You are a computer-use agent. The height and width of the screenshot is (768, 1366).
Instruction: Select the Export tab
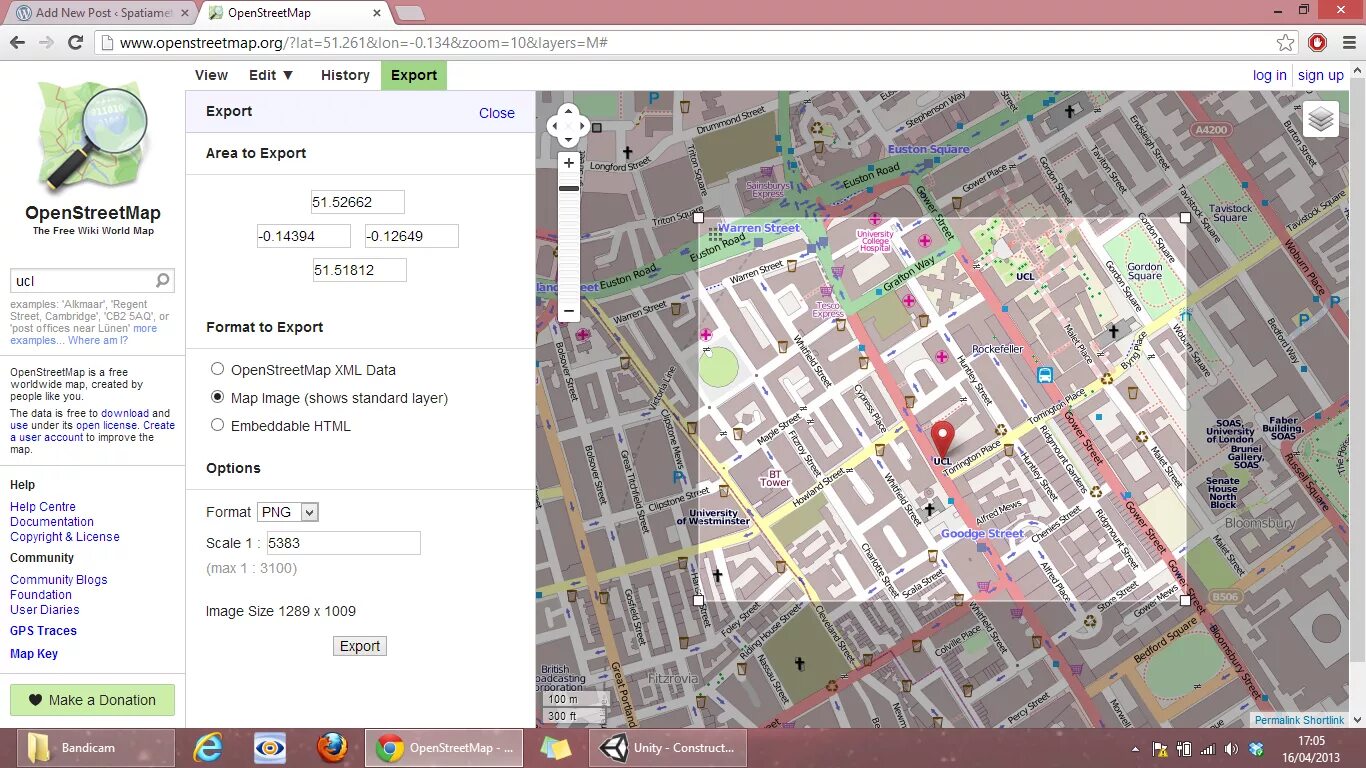point(414,75)
